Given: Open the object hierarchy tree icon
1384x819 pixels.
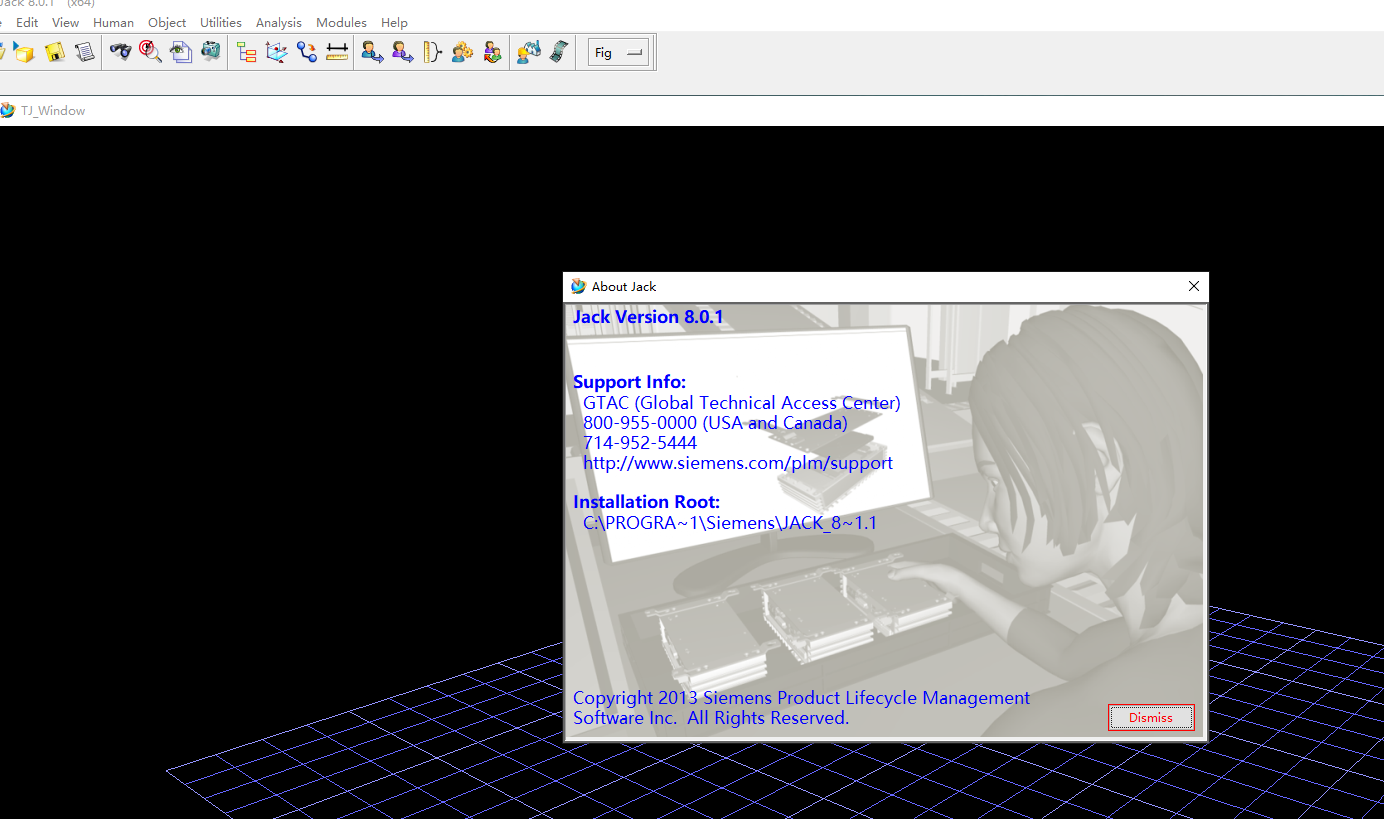Looking at the screenshot, I should tap(246, 52).
